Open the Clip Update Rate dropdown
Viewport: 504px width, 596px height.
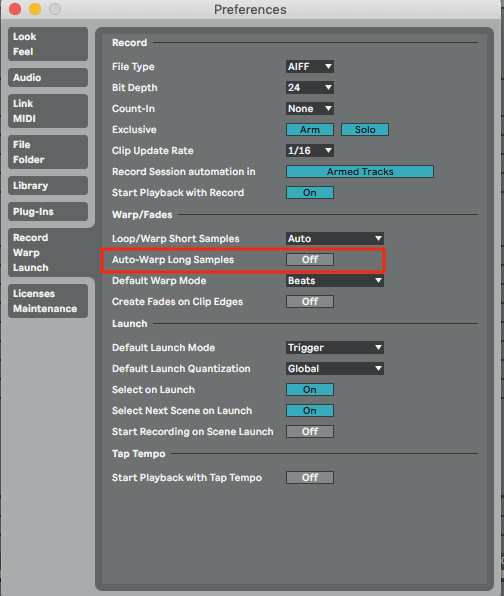pyautogui.click(x=310, y=151)
